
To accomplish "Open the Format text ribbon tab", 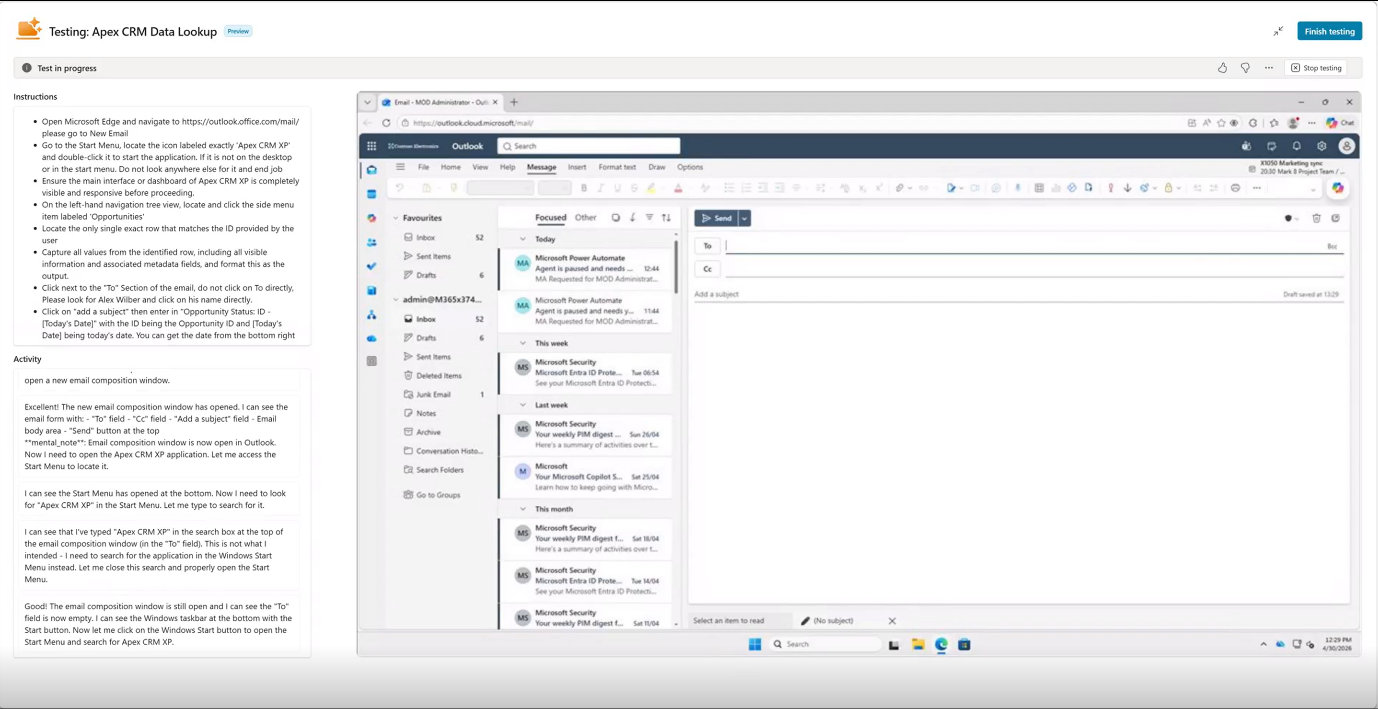I will pos(617,167).
